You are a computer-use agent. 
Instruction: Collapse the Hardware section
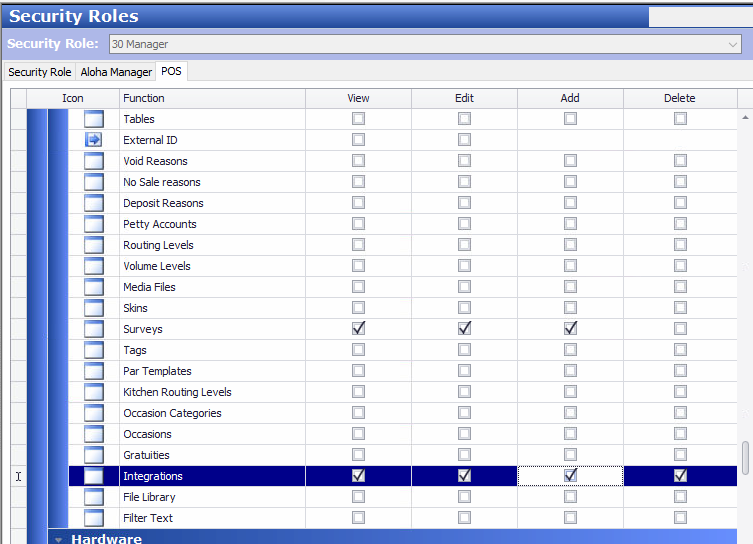pos(59,539)
